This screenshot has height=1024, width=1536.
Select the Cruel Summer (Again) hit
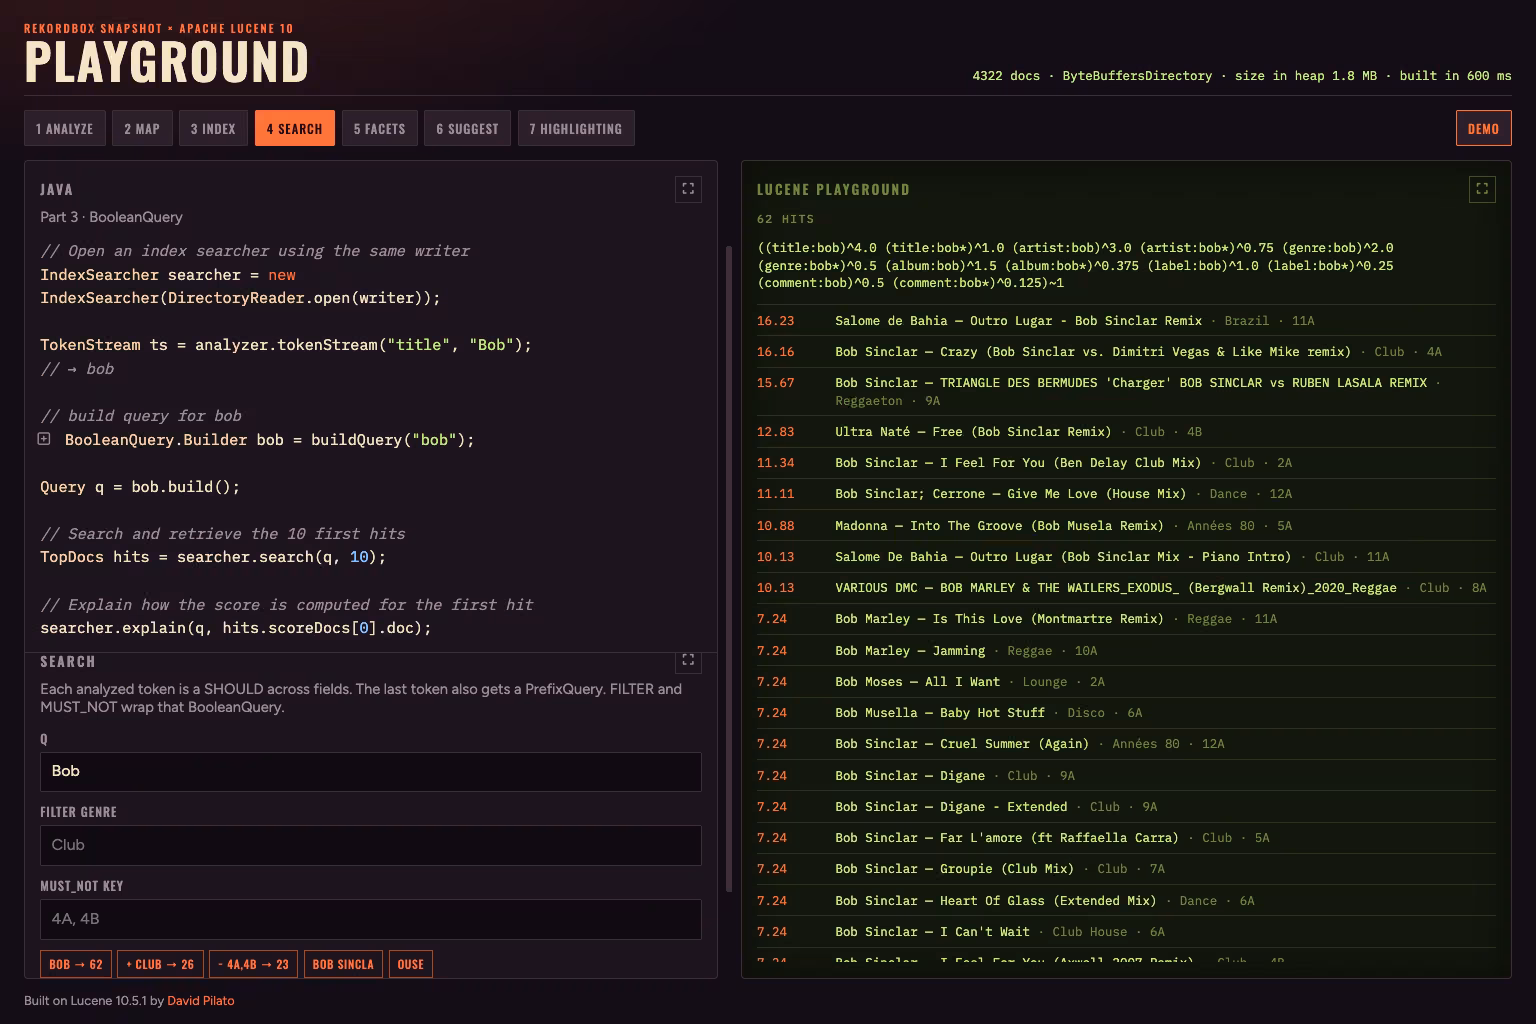tap(1126, 744)
